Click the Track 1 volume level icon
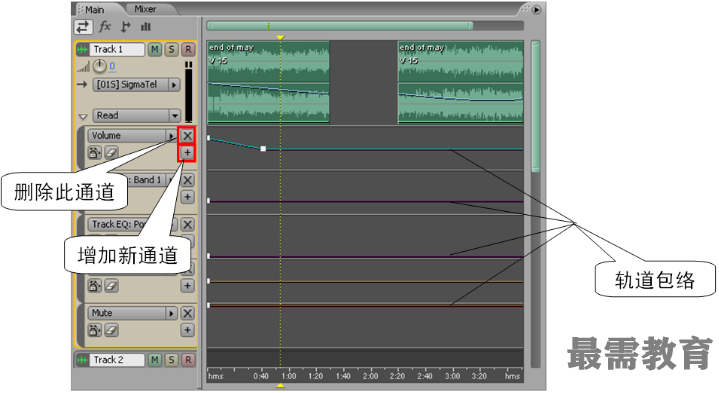This screenshot has height=393, width=719. [x=83, y=68]
